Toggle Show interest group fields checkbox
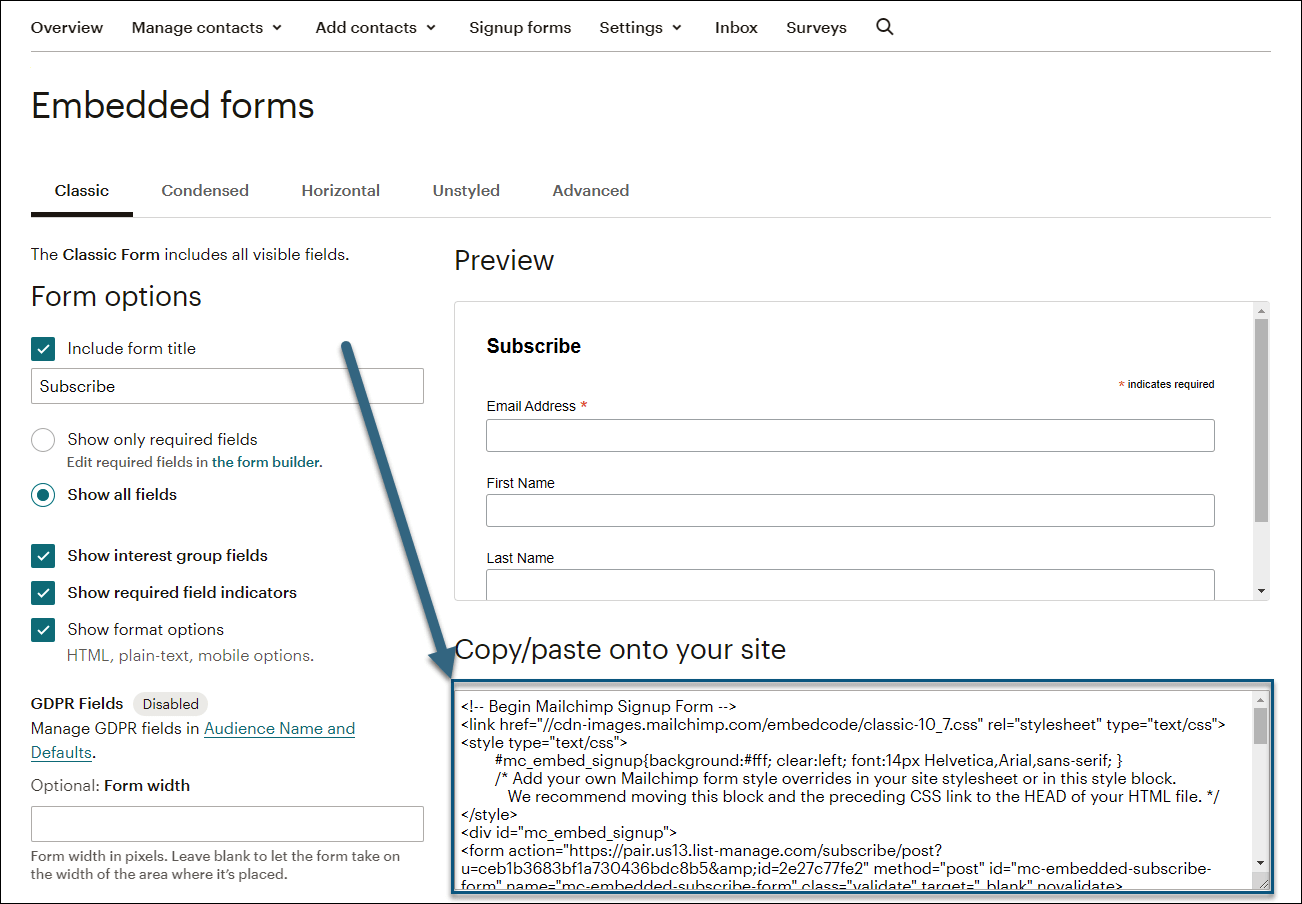The height and width of the screenshot is (904, 1302). point(43,556)
